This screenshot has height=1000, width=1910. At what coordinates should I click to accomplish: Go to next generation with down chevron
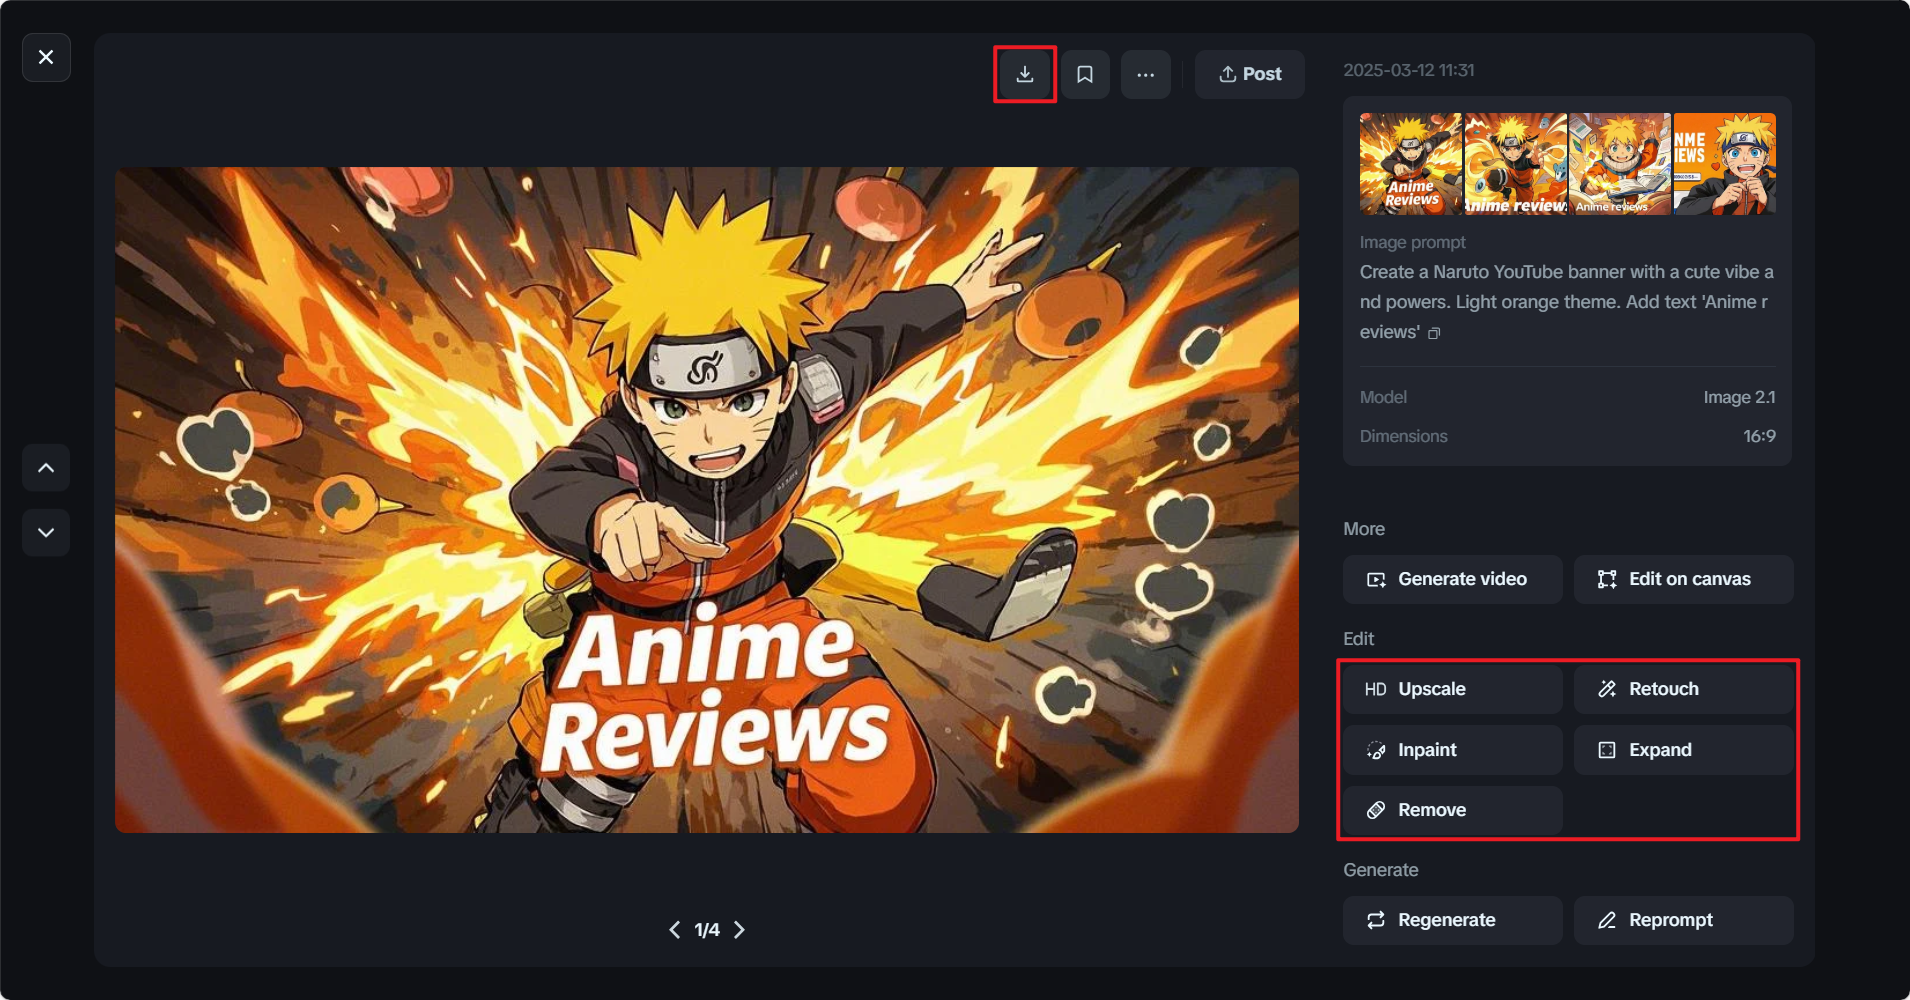[x=46, y=532]
